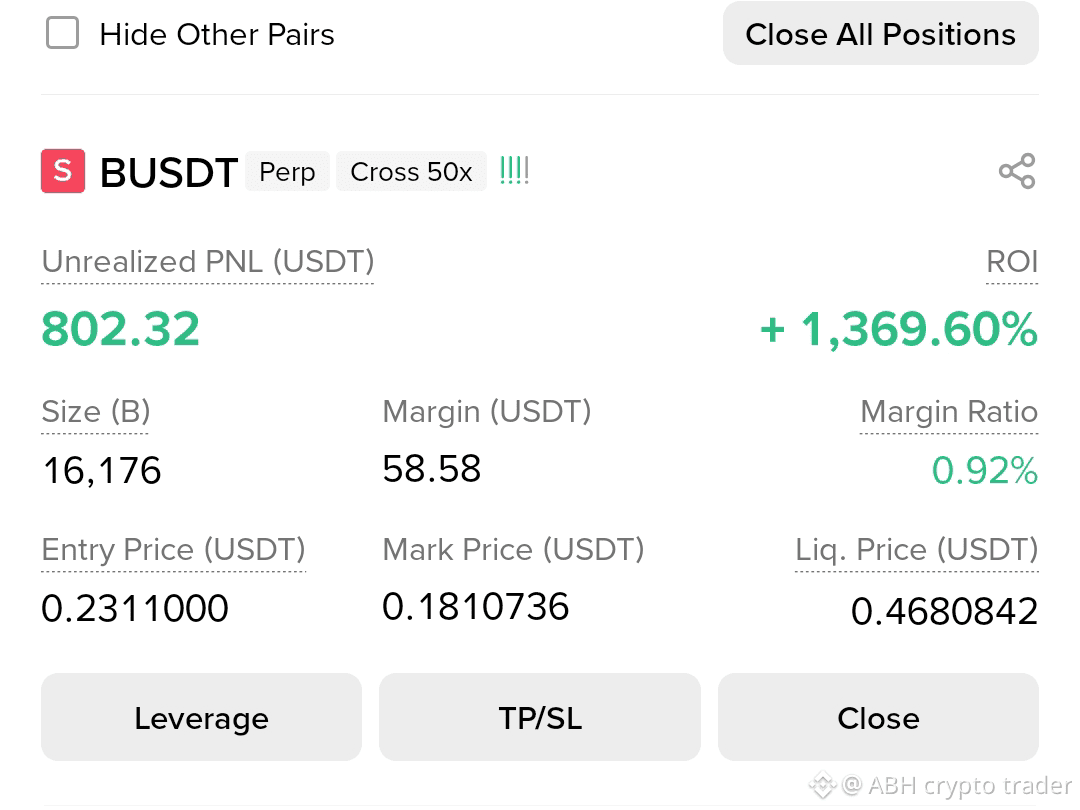Click the Size (B) label
Image resolution: width=1080 pixels, height=810 pixels.
96,412
